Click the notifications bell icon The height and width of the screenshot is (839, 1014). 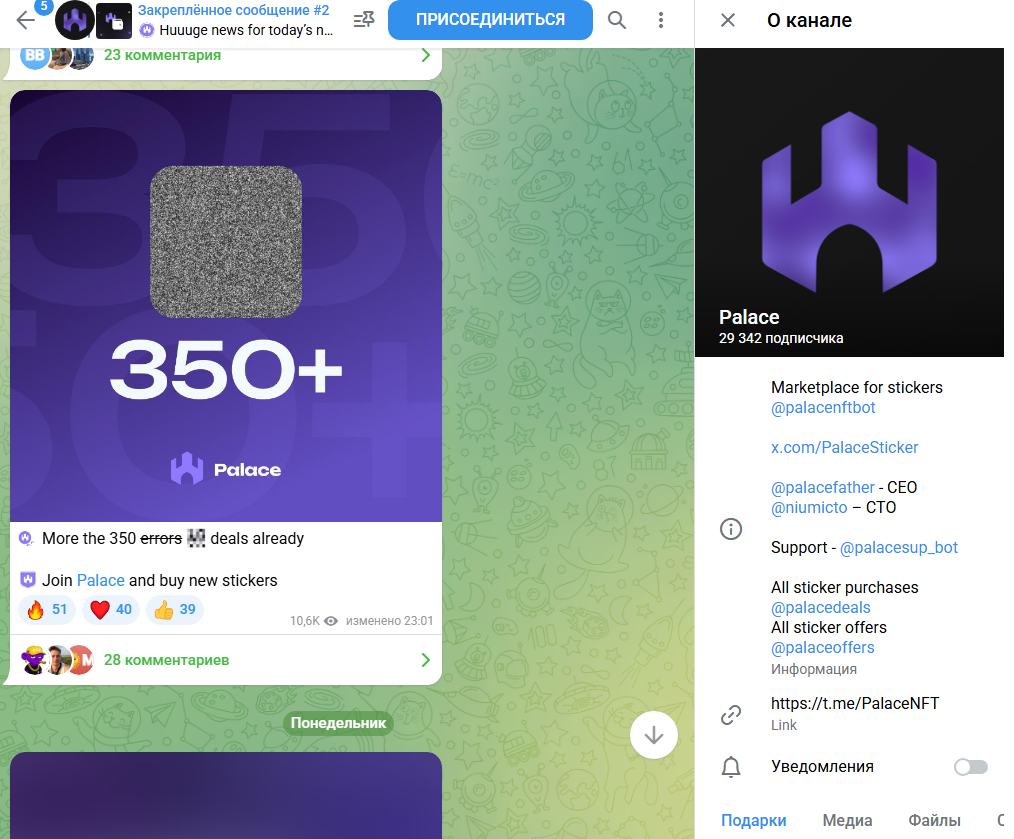(731, 767)
